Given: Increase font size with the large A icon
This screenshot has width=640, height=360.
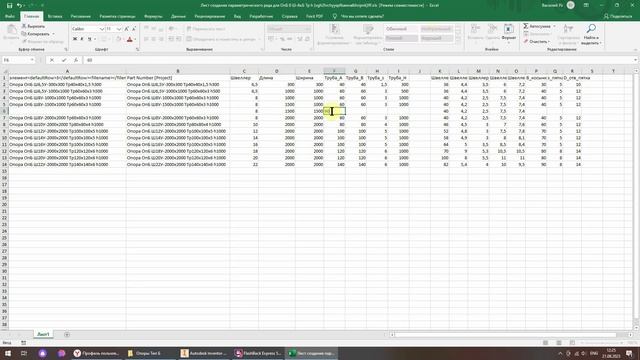Looking at the screenshot, I should pyautogui.click(x=127, y=29).
